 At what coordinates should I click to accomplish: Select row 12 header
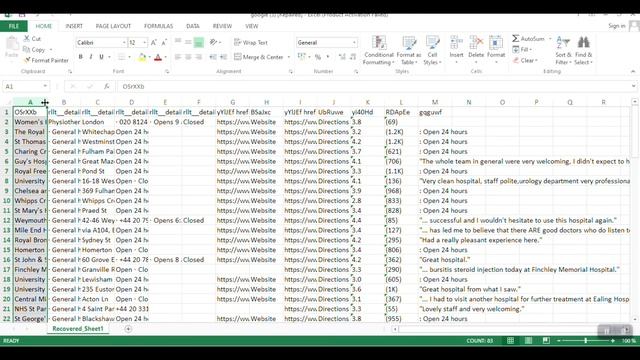pos(7,220)
